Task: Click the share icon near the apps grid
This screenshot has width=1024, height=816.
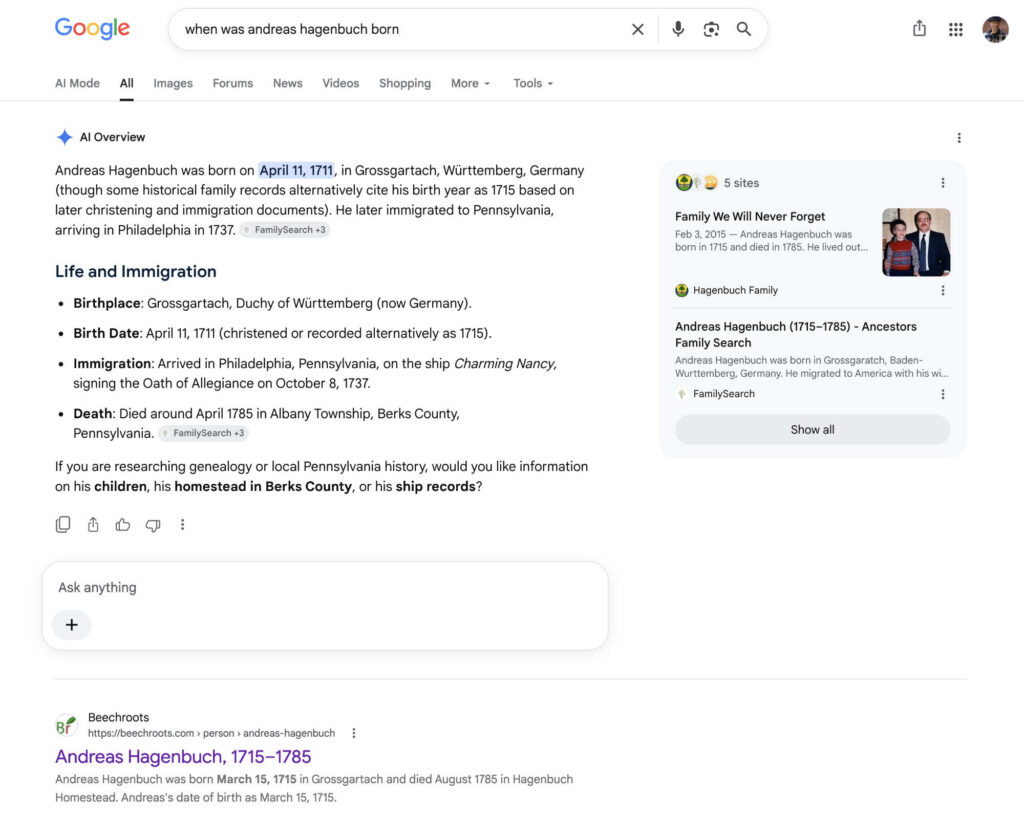Action: click(919, 28)
